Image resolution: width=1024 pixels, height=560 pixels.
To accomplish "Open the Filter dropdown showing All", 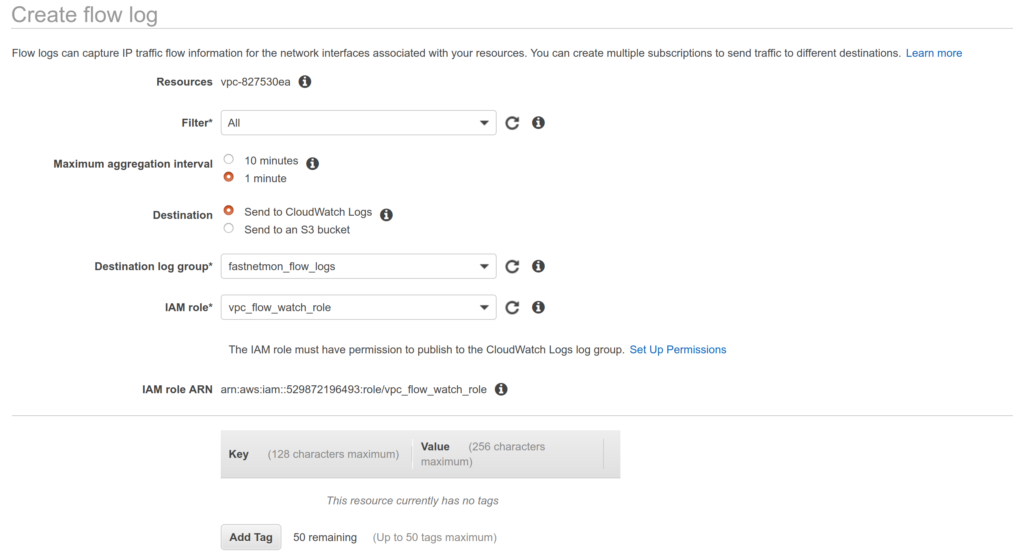I will (359, 123).
